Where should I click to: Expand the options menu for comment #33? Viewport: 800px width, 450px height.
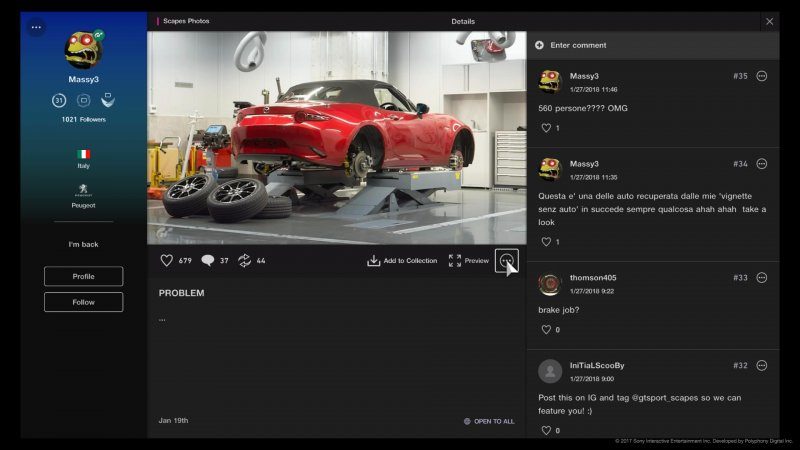[762, 278]
